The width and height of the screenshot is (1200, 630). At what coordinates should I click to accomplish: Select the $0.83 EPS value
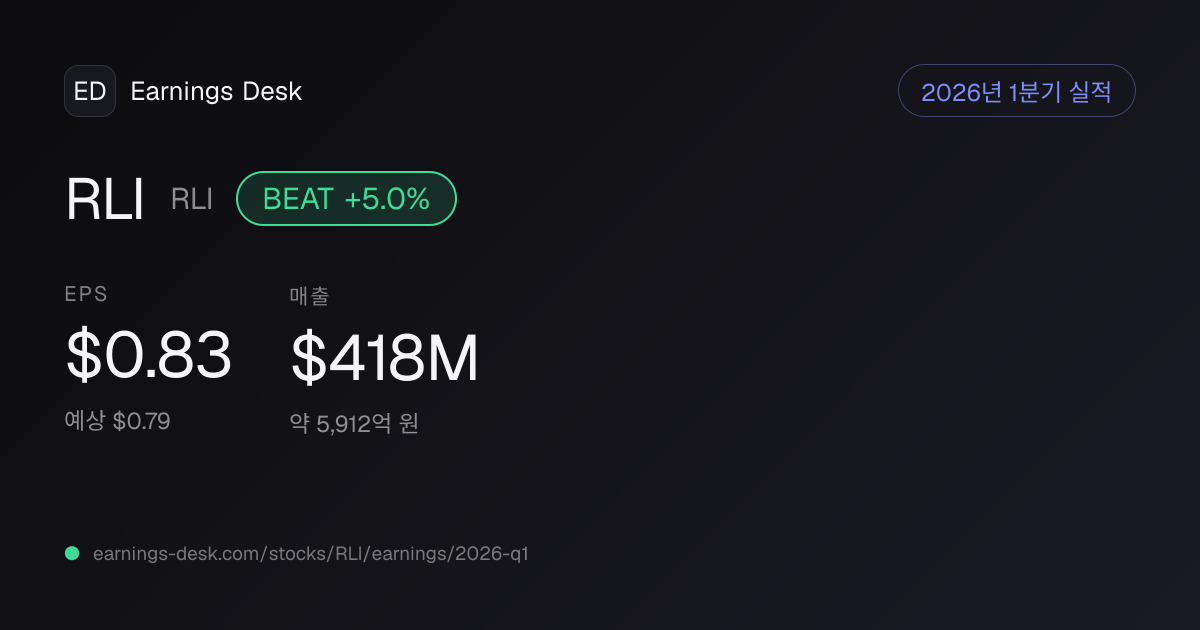149,356
